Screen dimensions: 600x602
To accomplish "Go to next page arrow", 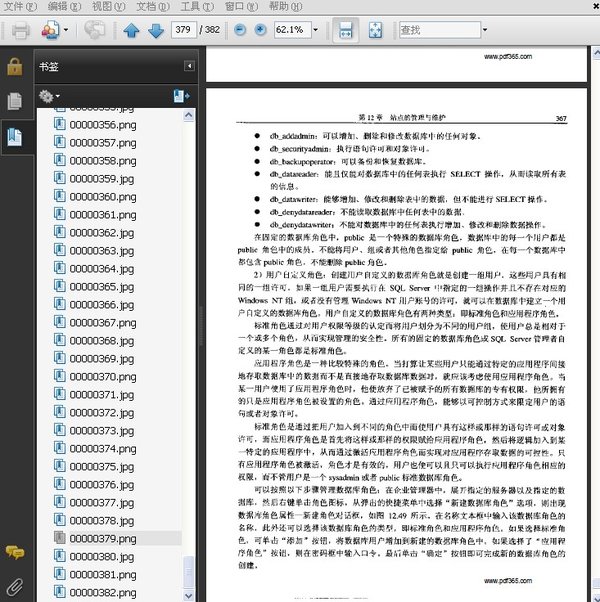I will pyautogui.click(x=156, y=30).
